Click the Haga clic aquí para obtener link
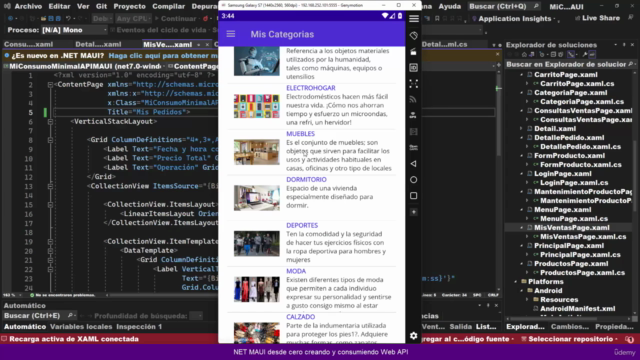Image resolution: width=640 pixels, height=360 pixels. [163, 56]
